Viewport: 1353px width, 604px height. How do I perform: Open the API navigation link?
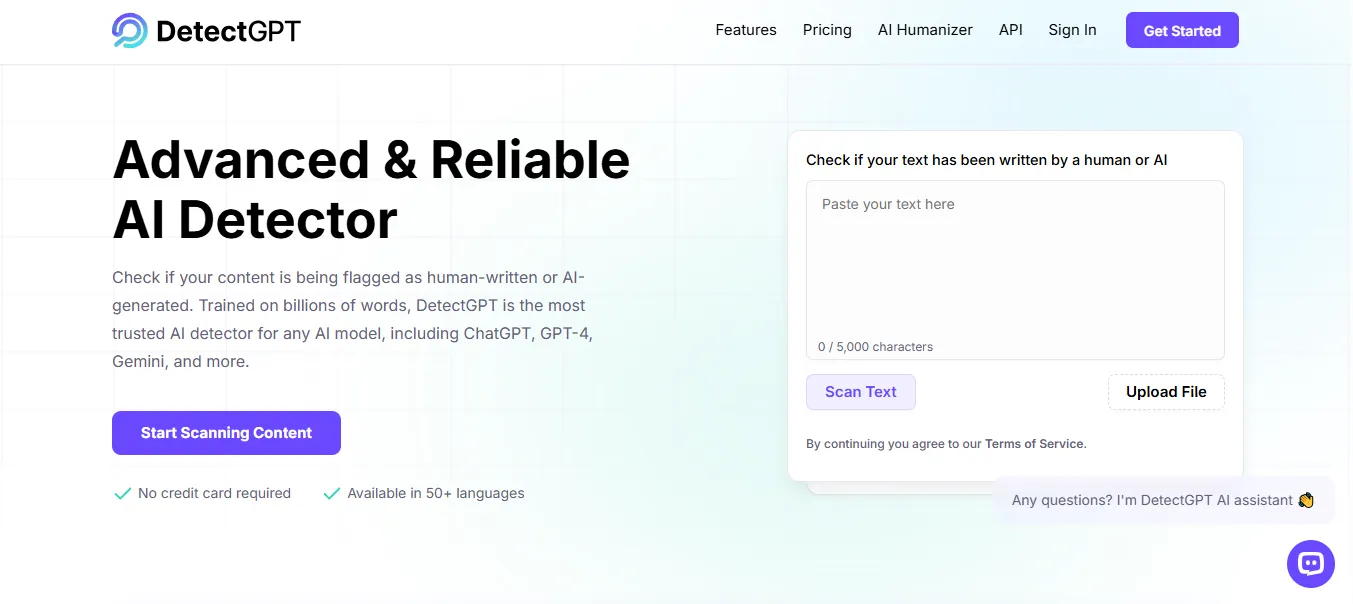tap(1010, 30)
